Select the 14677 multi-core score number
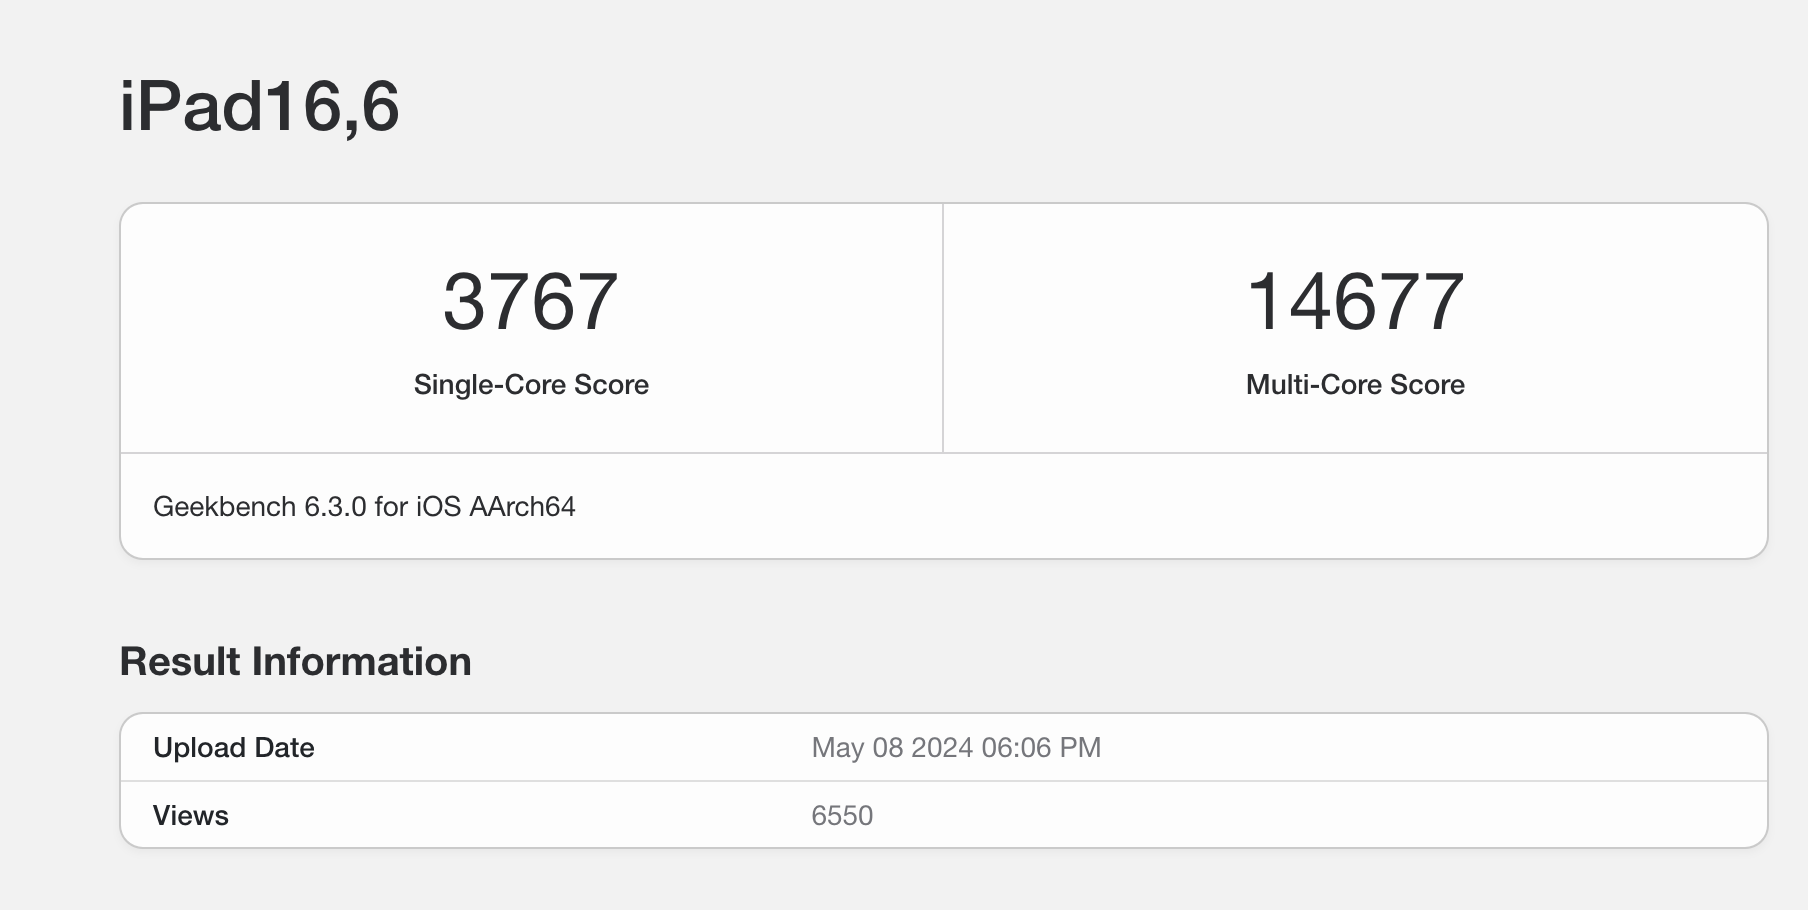The image size is (1808, 910). click(x=1355, y=301)
